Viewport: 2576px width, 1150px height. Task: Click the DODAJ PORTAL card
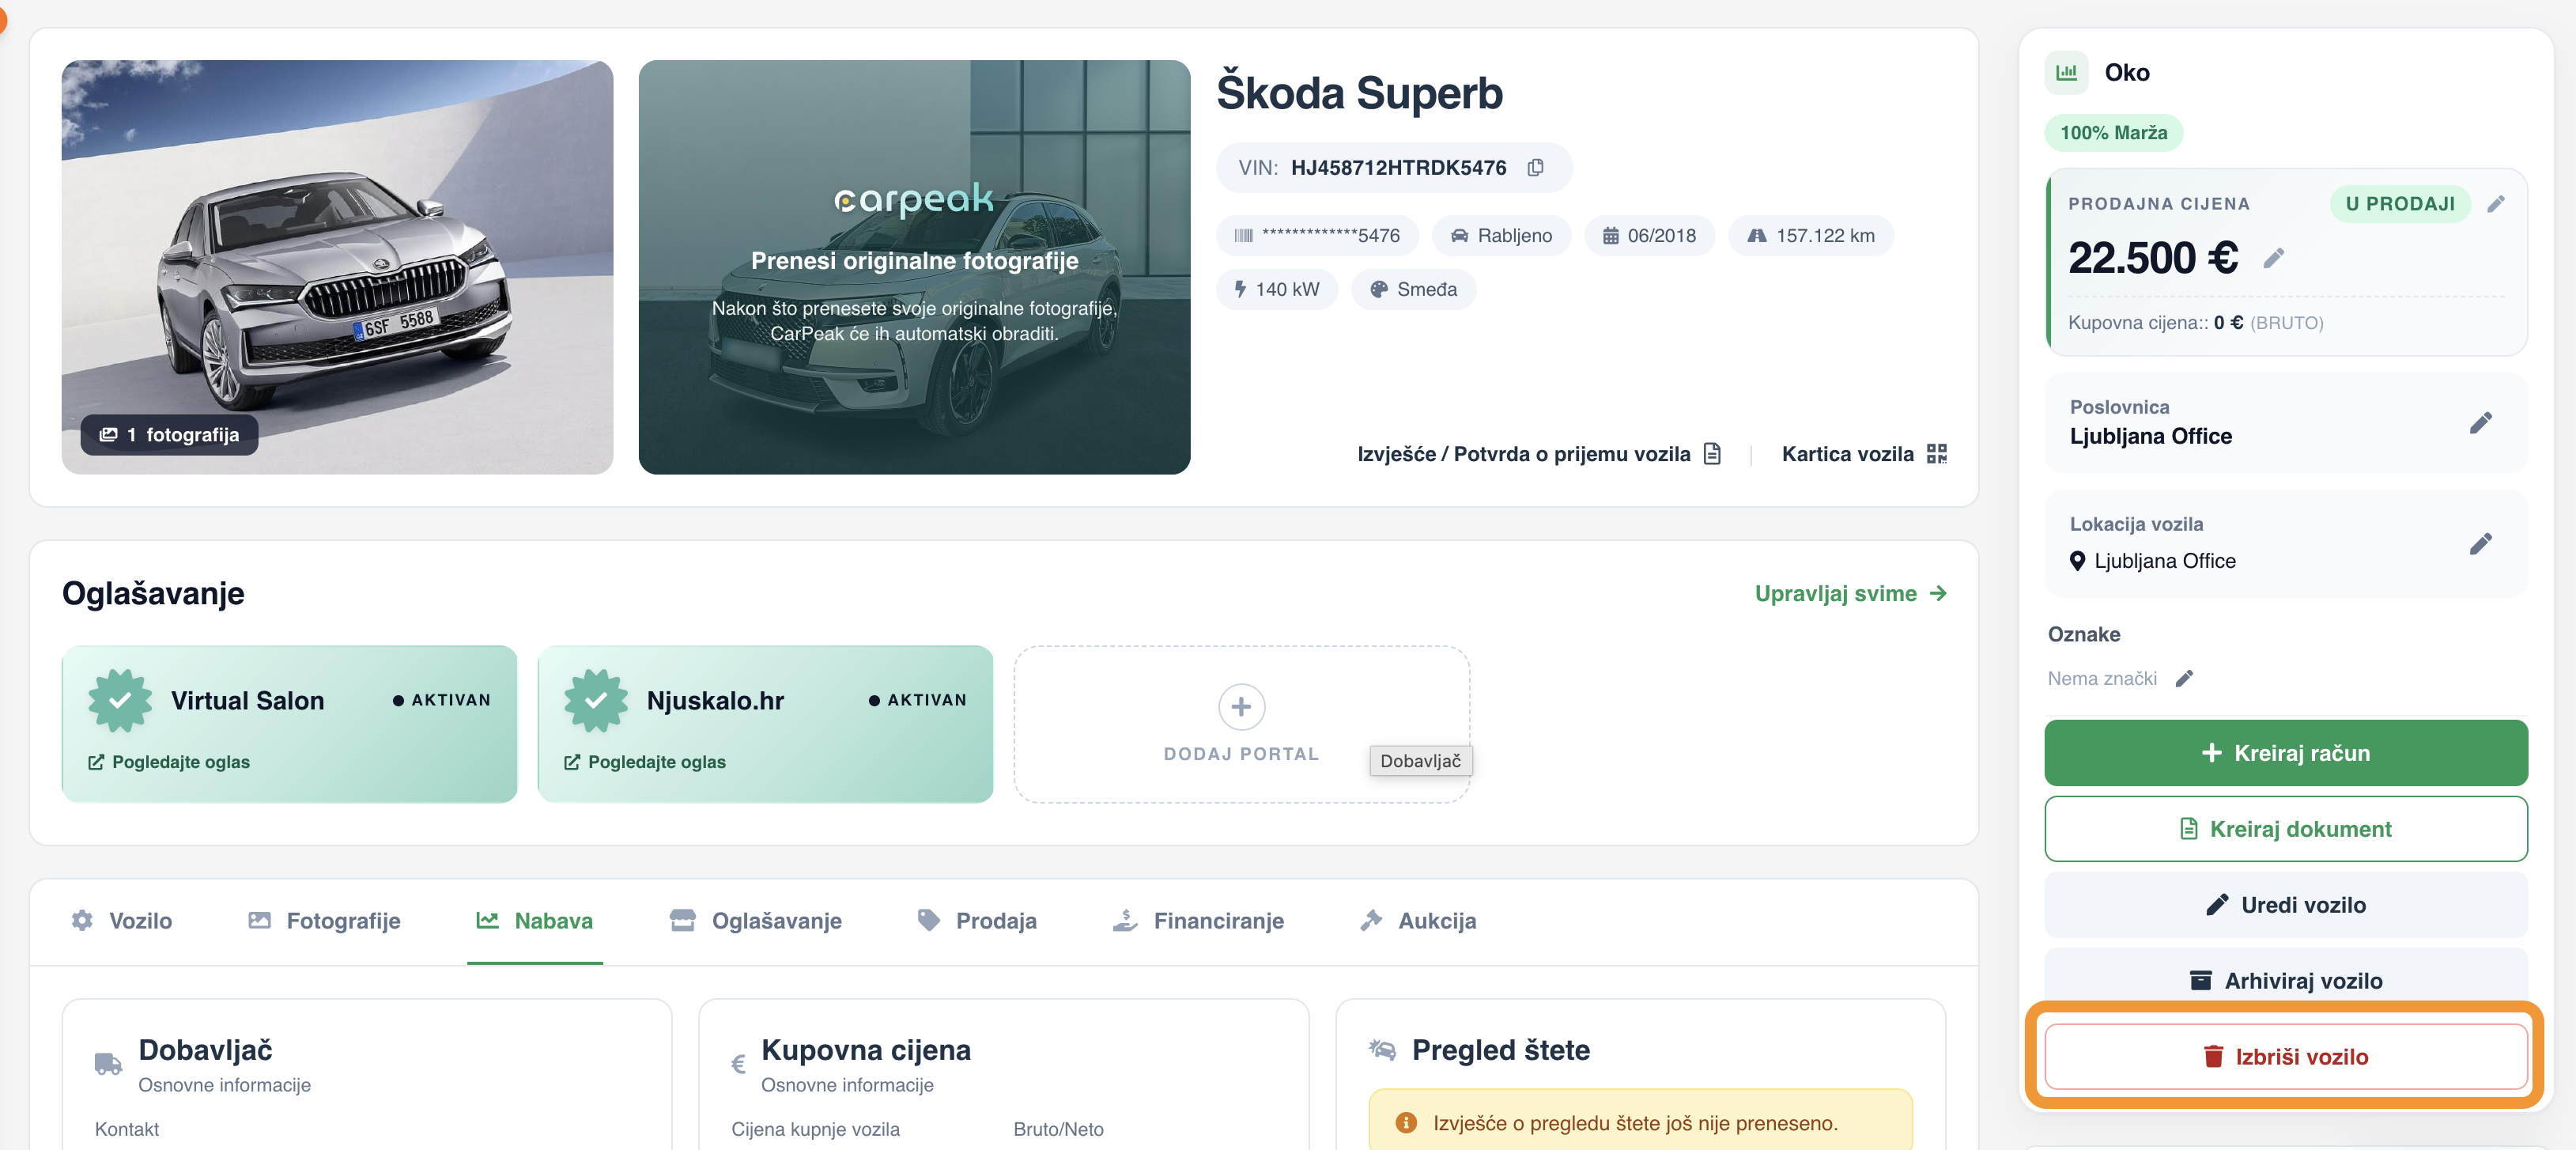click(1241, 724)
